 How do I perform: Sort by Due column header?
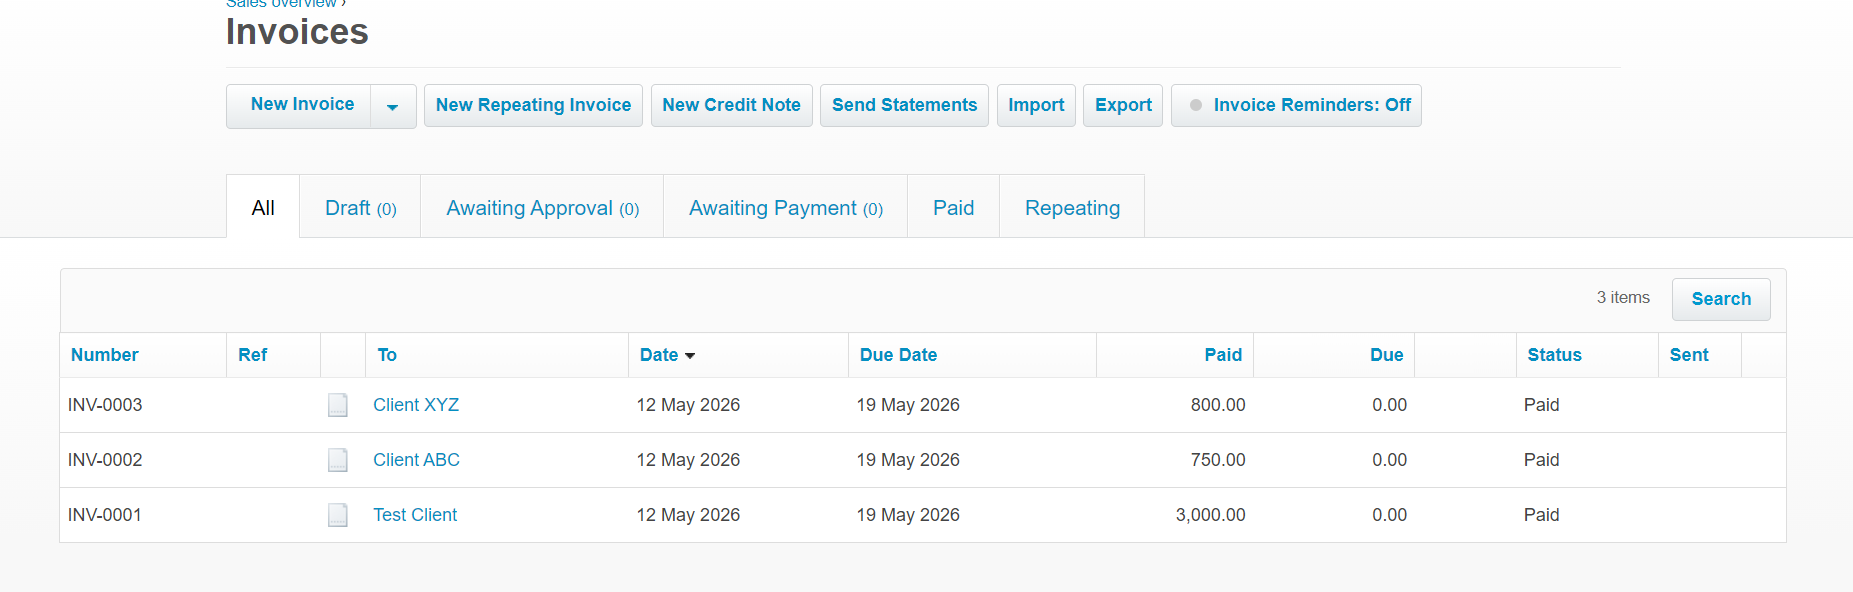(1387, 355)
